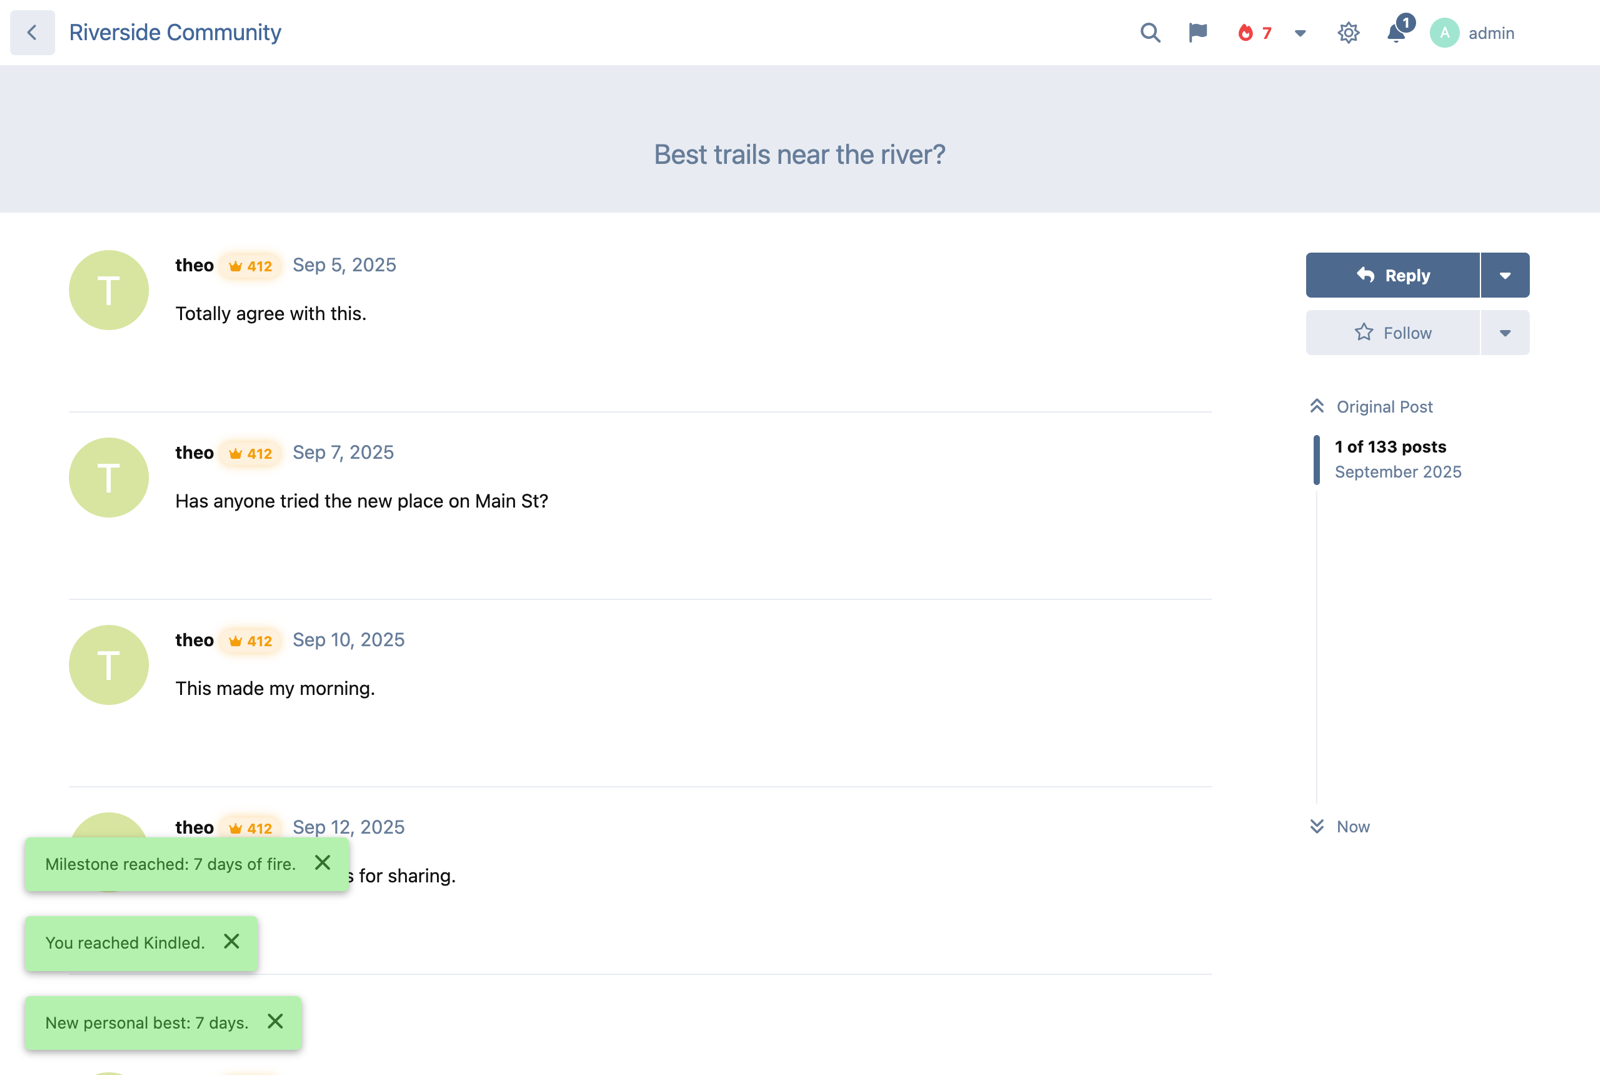Jump to Now in the scrubber
Viewport: 1600px width, 1075px height.
point(1340,826)
